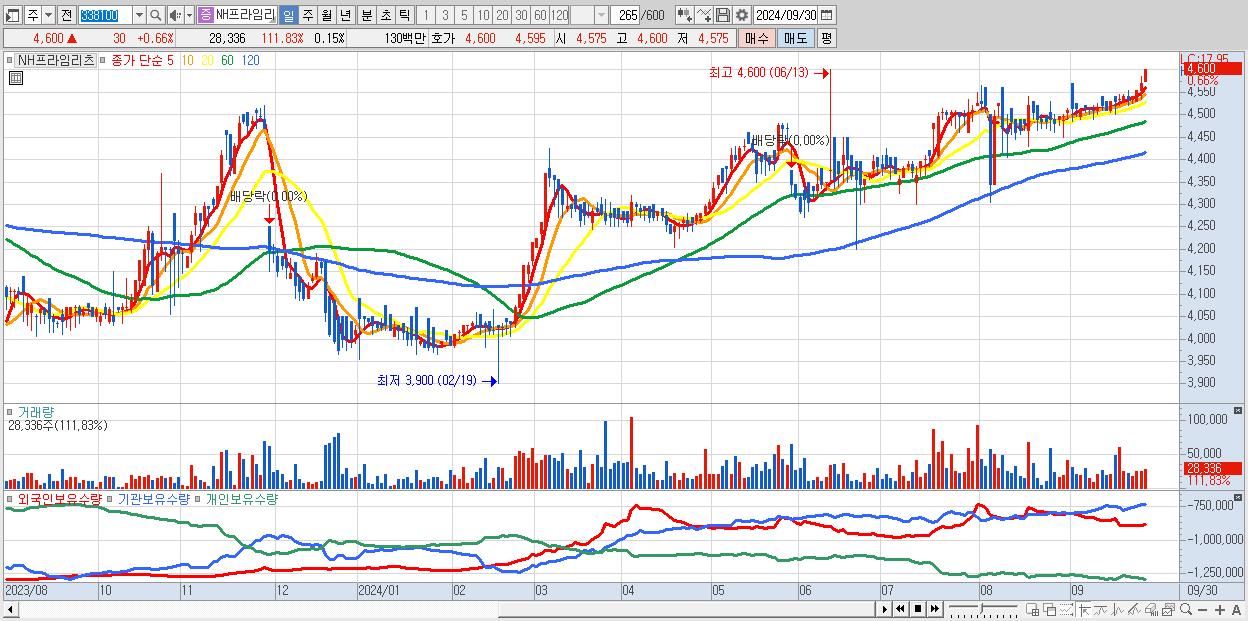The width and height of the screenshot is (1248, 621).
Task: Switch to the 분 minute chart period
Action: pos(366,15)
